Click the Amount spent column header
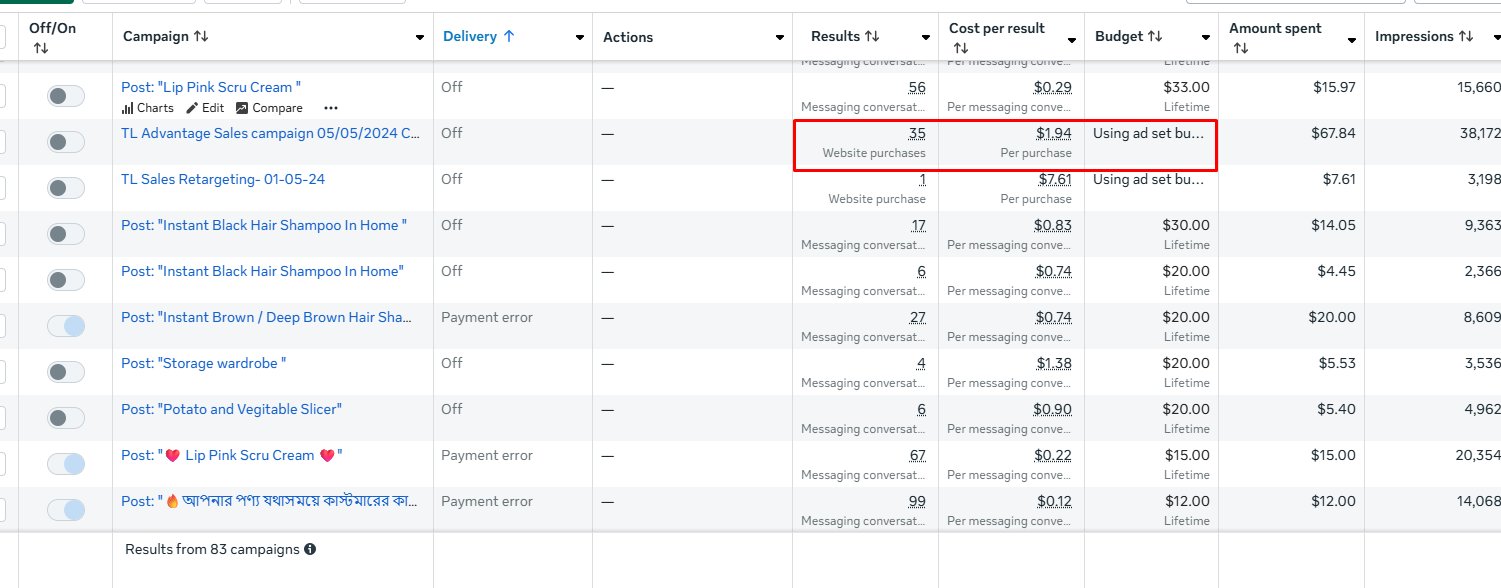 click(x=1275, y=28)
